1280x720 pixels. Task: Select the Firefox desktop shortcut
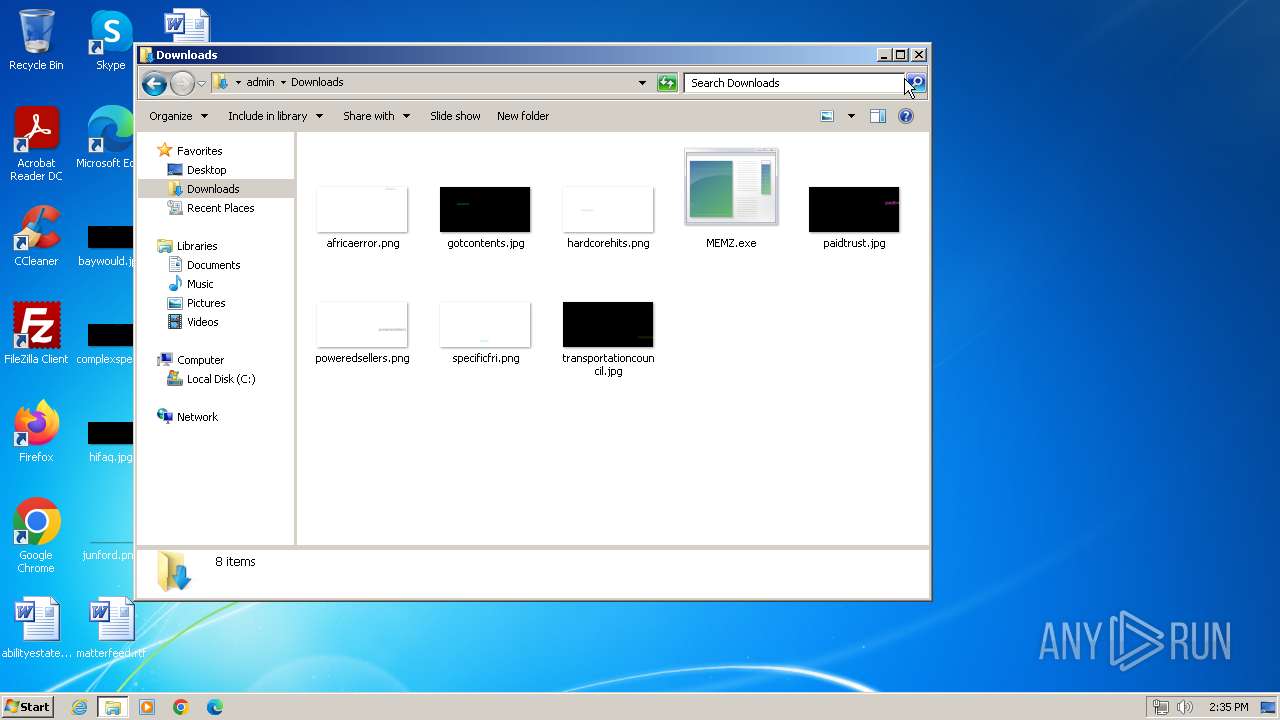coord(36,432)
